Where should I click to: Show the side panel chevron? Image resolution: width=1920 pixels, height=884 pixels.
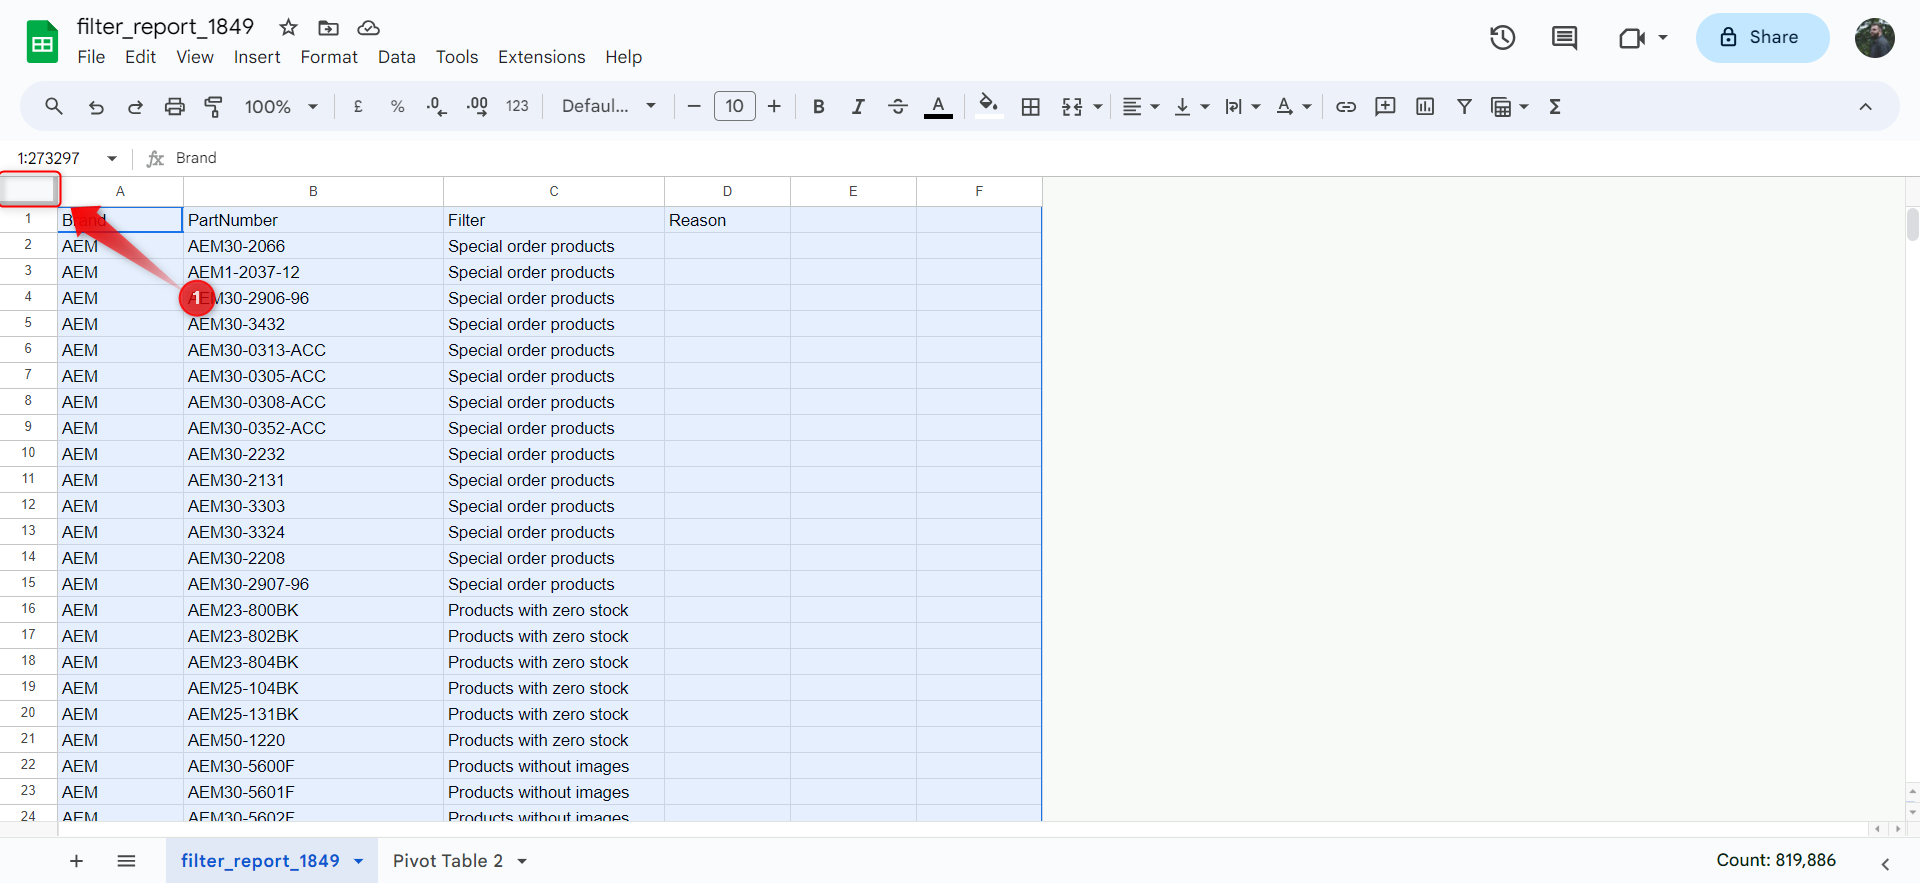(x=1885, y=864)
